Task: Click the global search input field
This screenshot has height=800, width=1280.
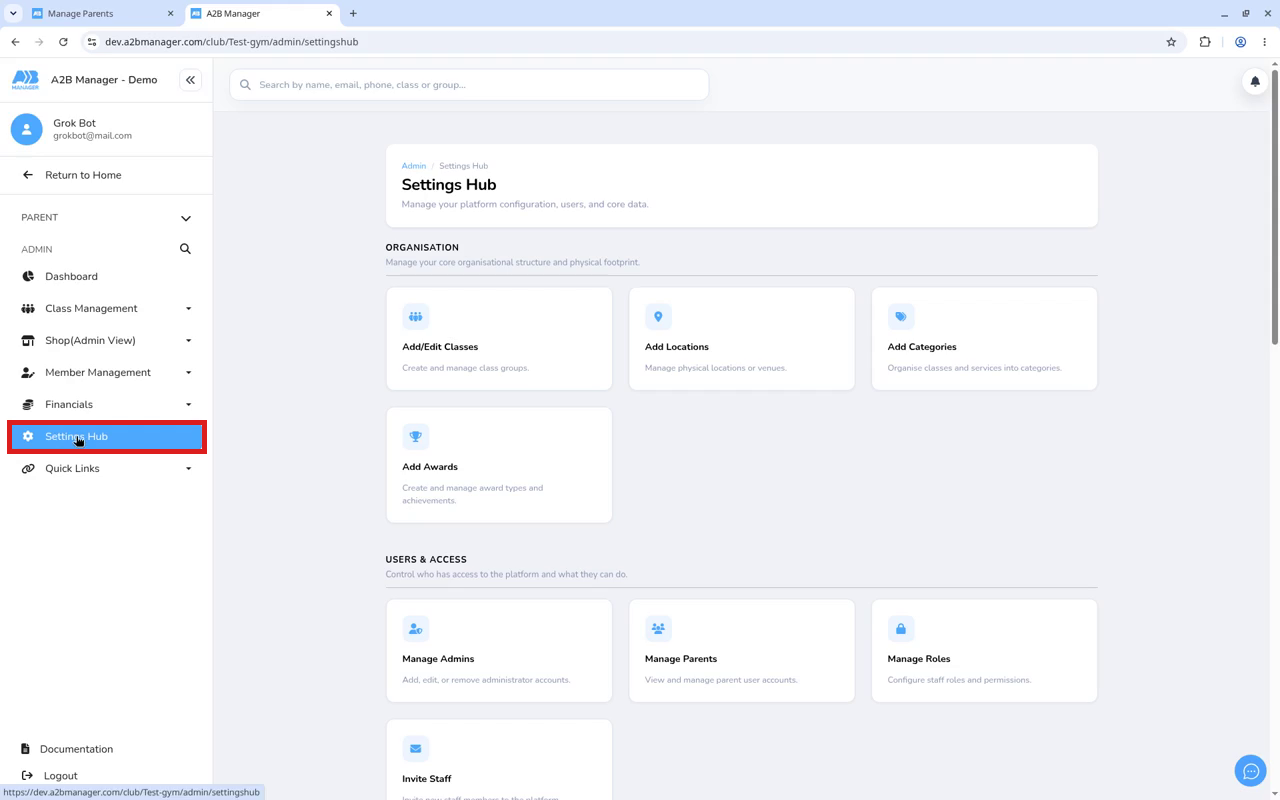Action: 469,85
